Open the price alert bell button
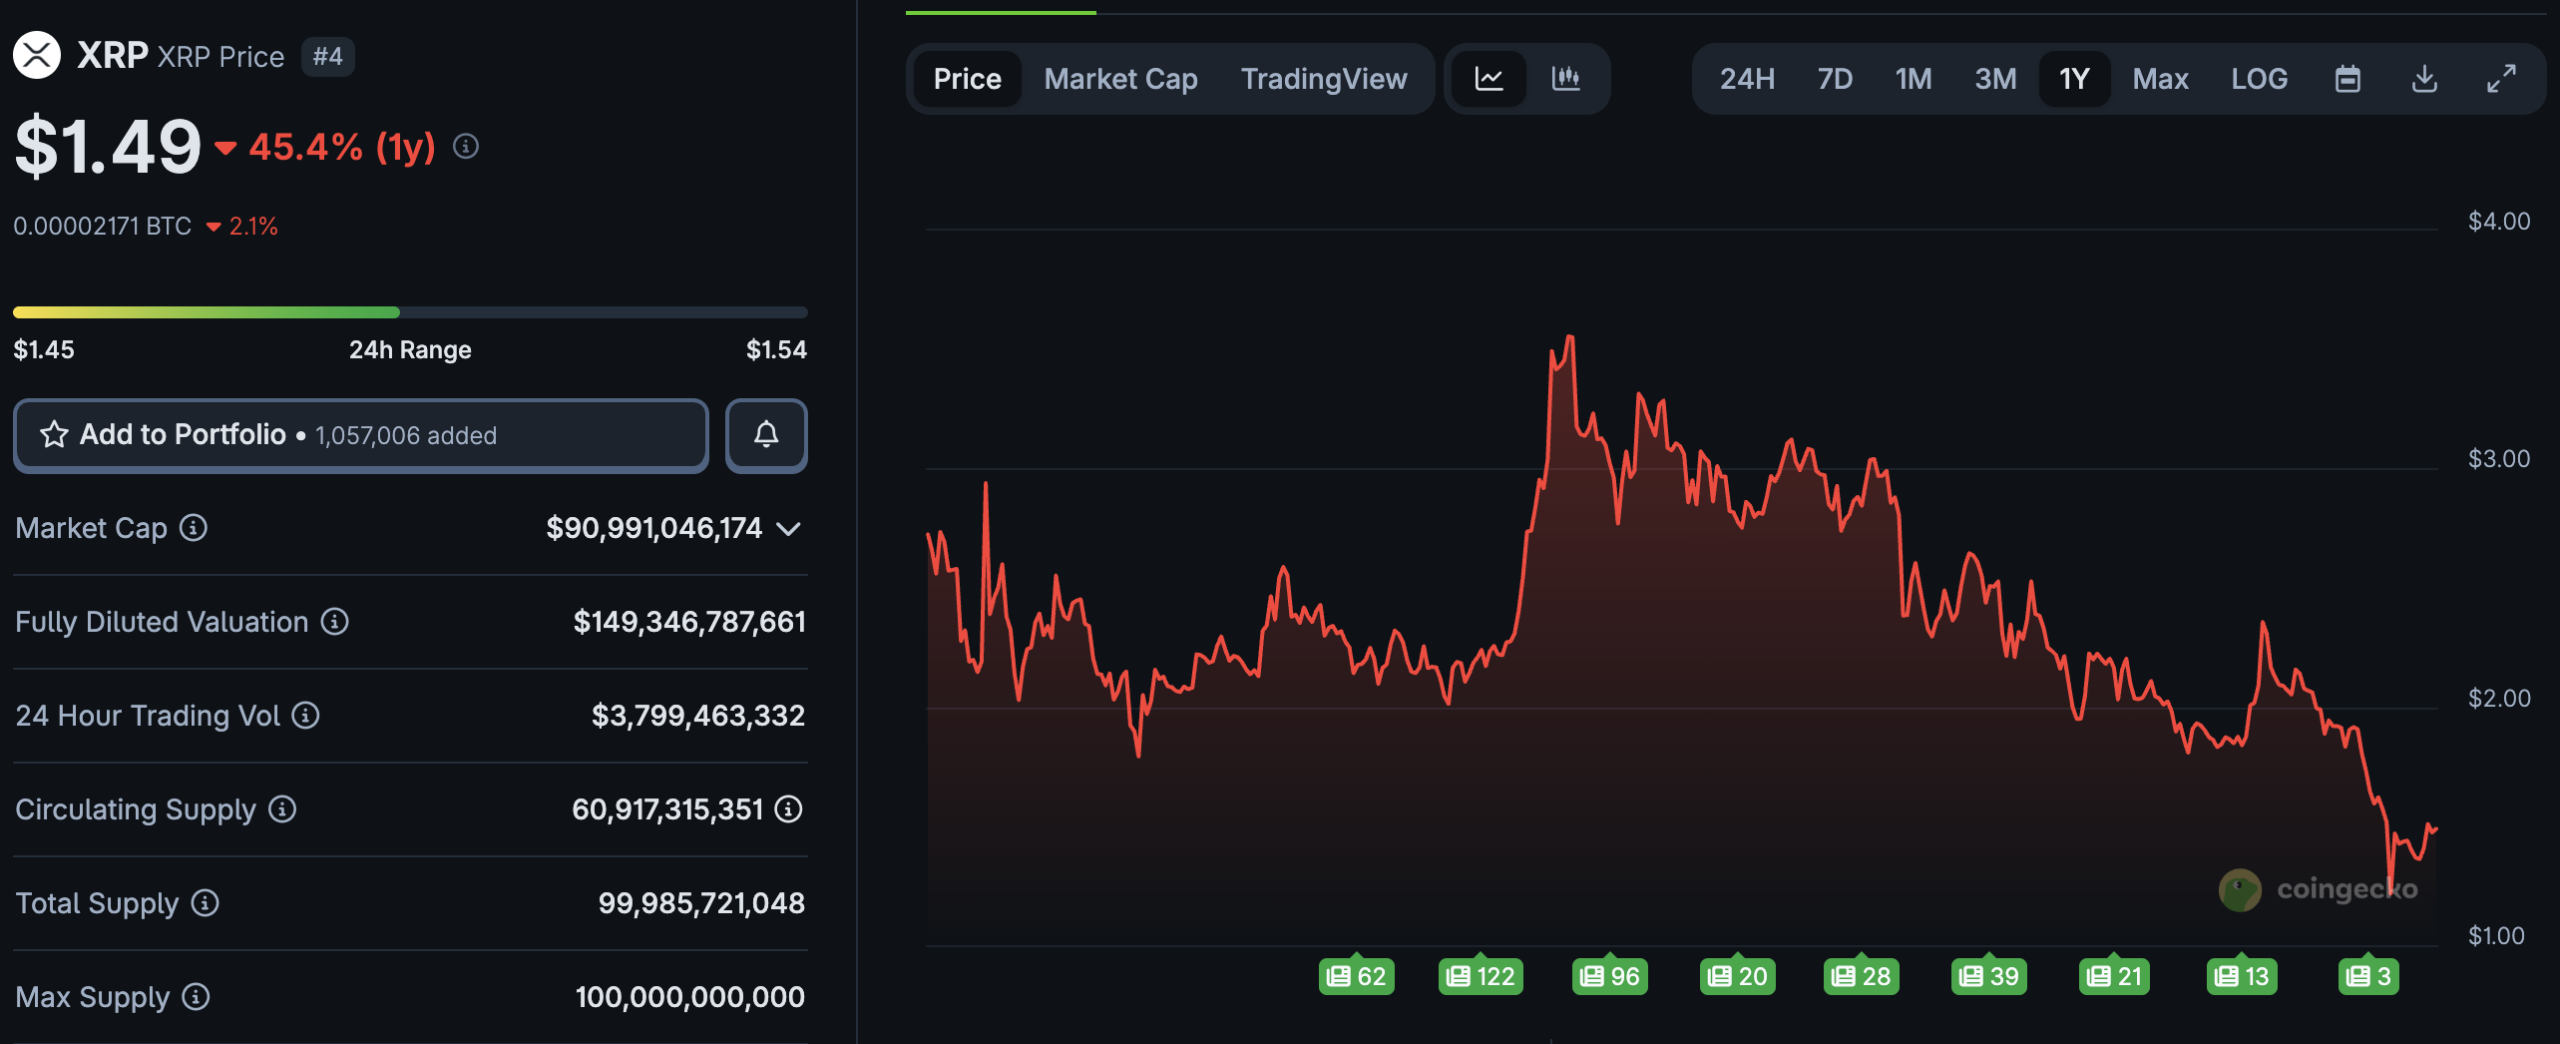Image resolution: width=2560 pixels, height=1044 pixels. click(x=766, y=435)
